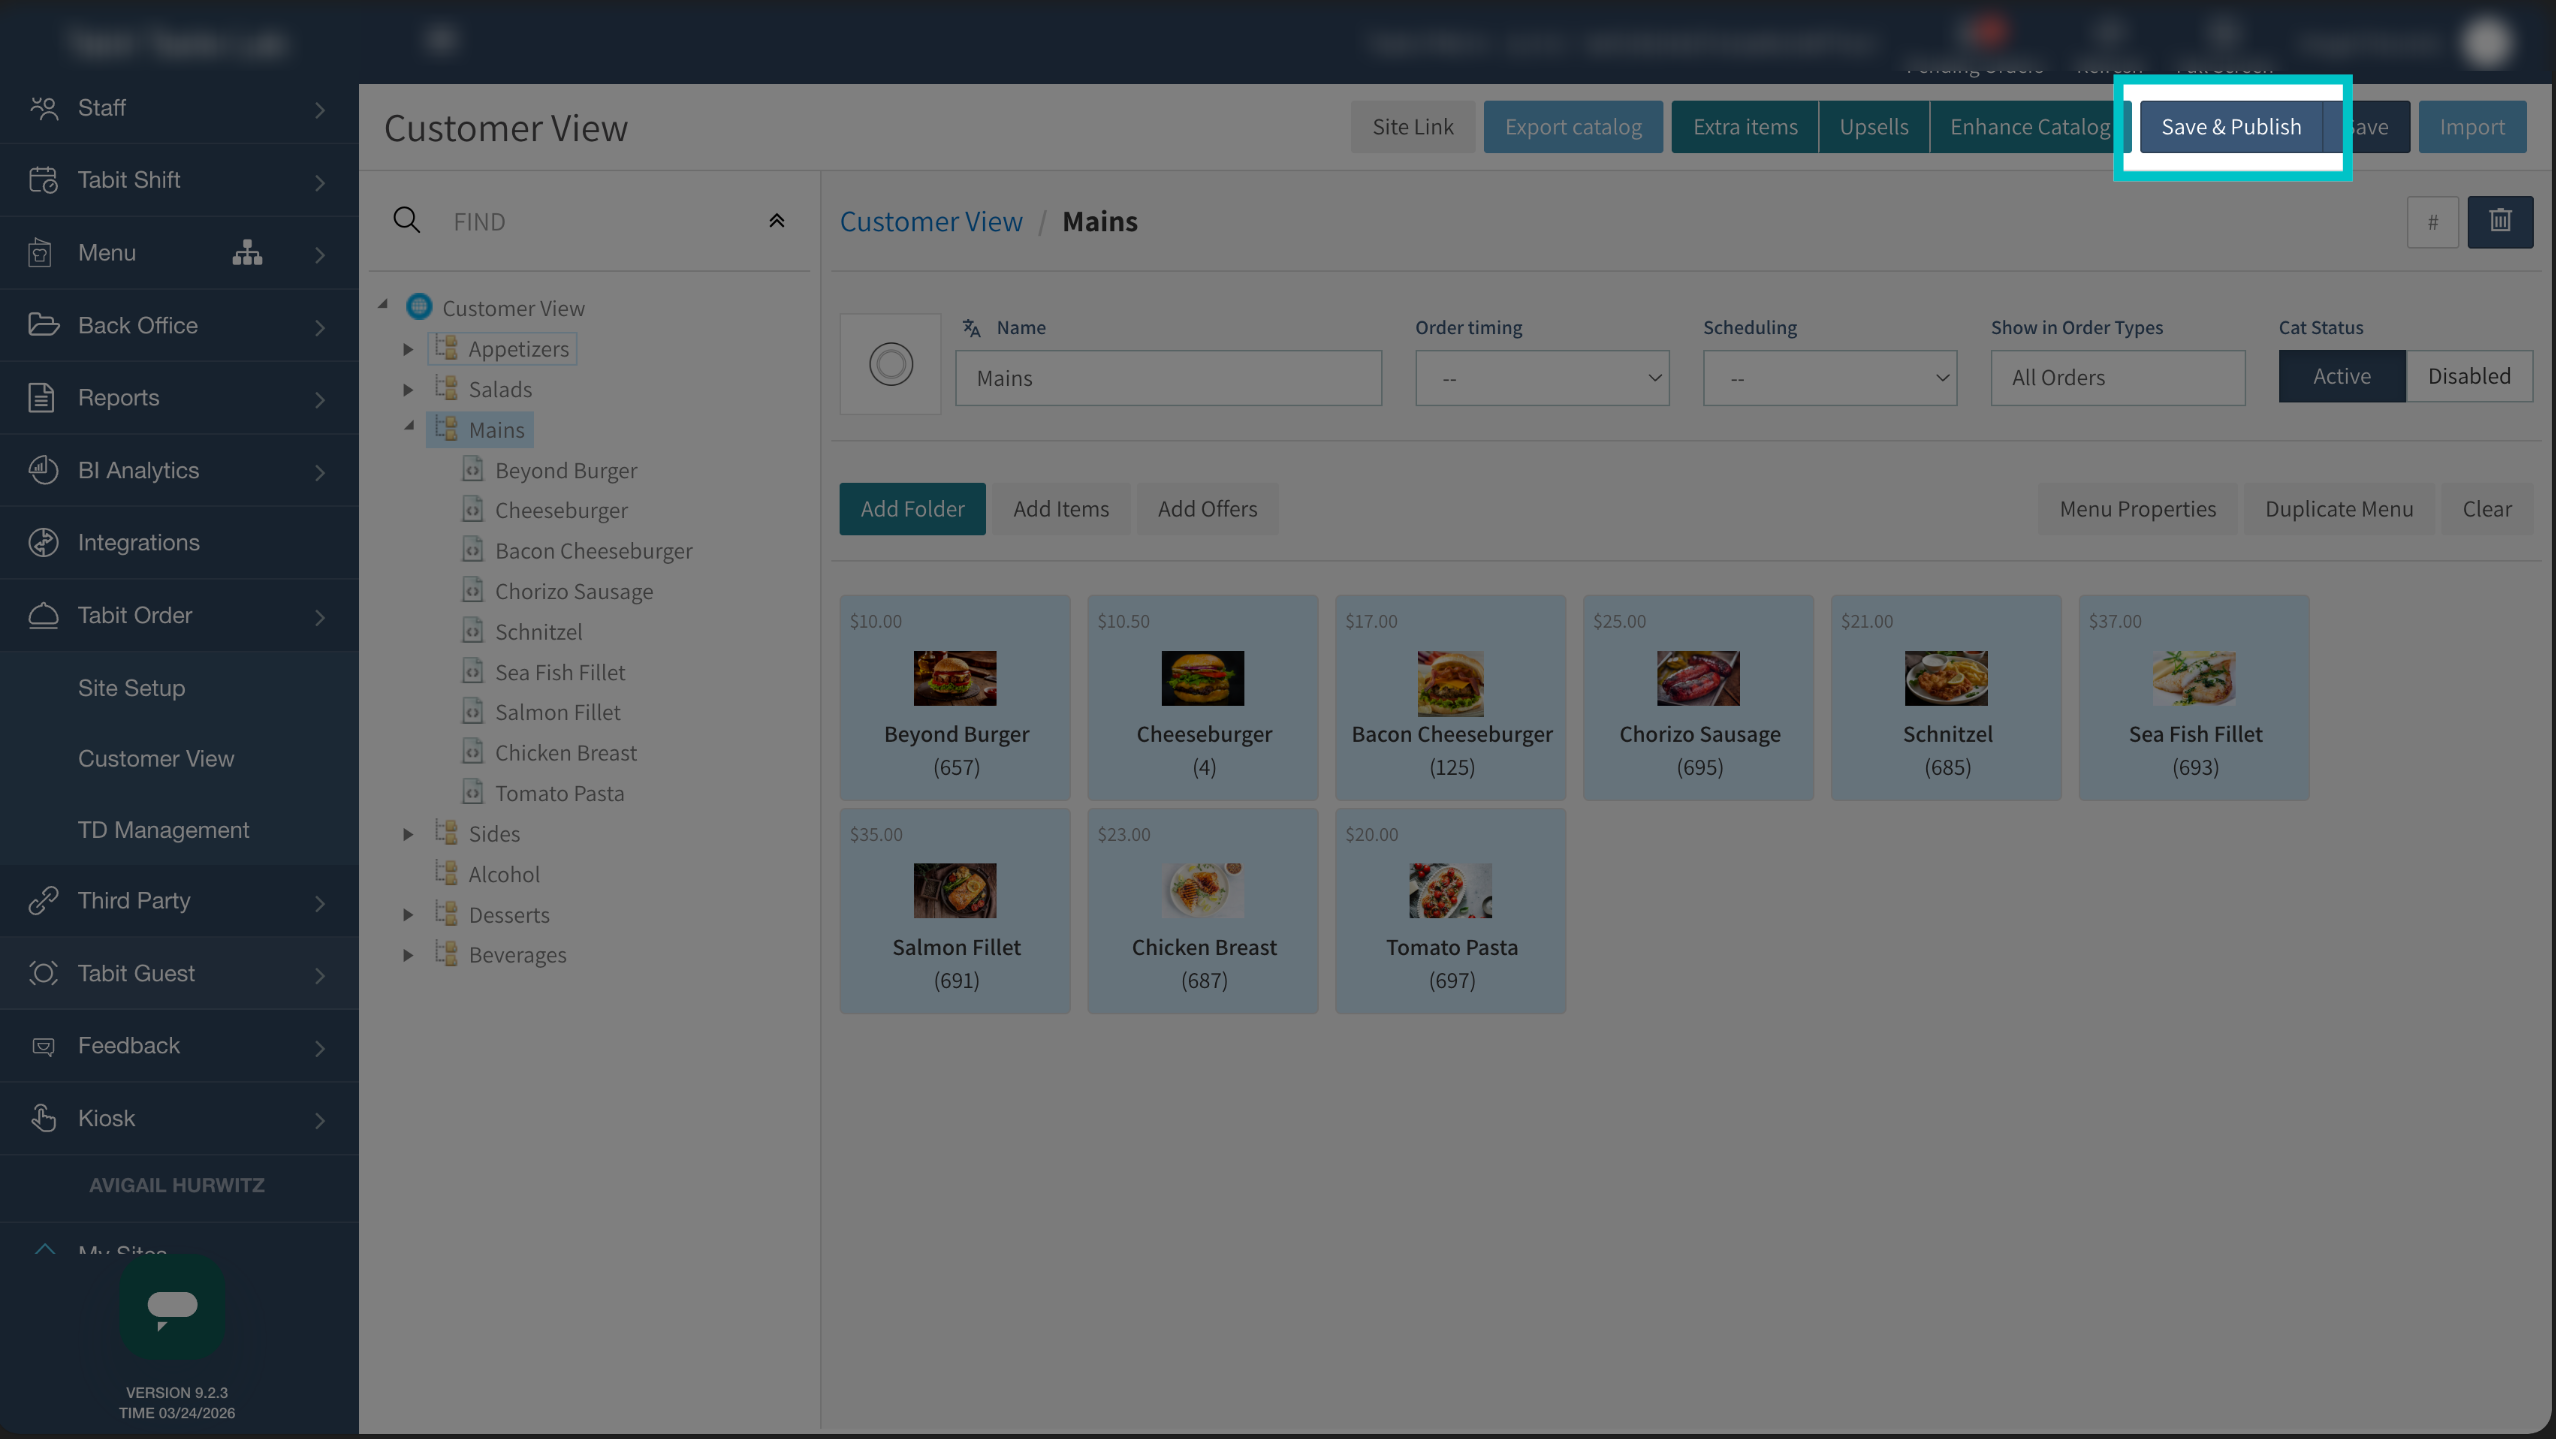Click the Duplicate Menu button
Image resolution: width=2556 pixels, height=1439 pixels.
[2339, 509]
